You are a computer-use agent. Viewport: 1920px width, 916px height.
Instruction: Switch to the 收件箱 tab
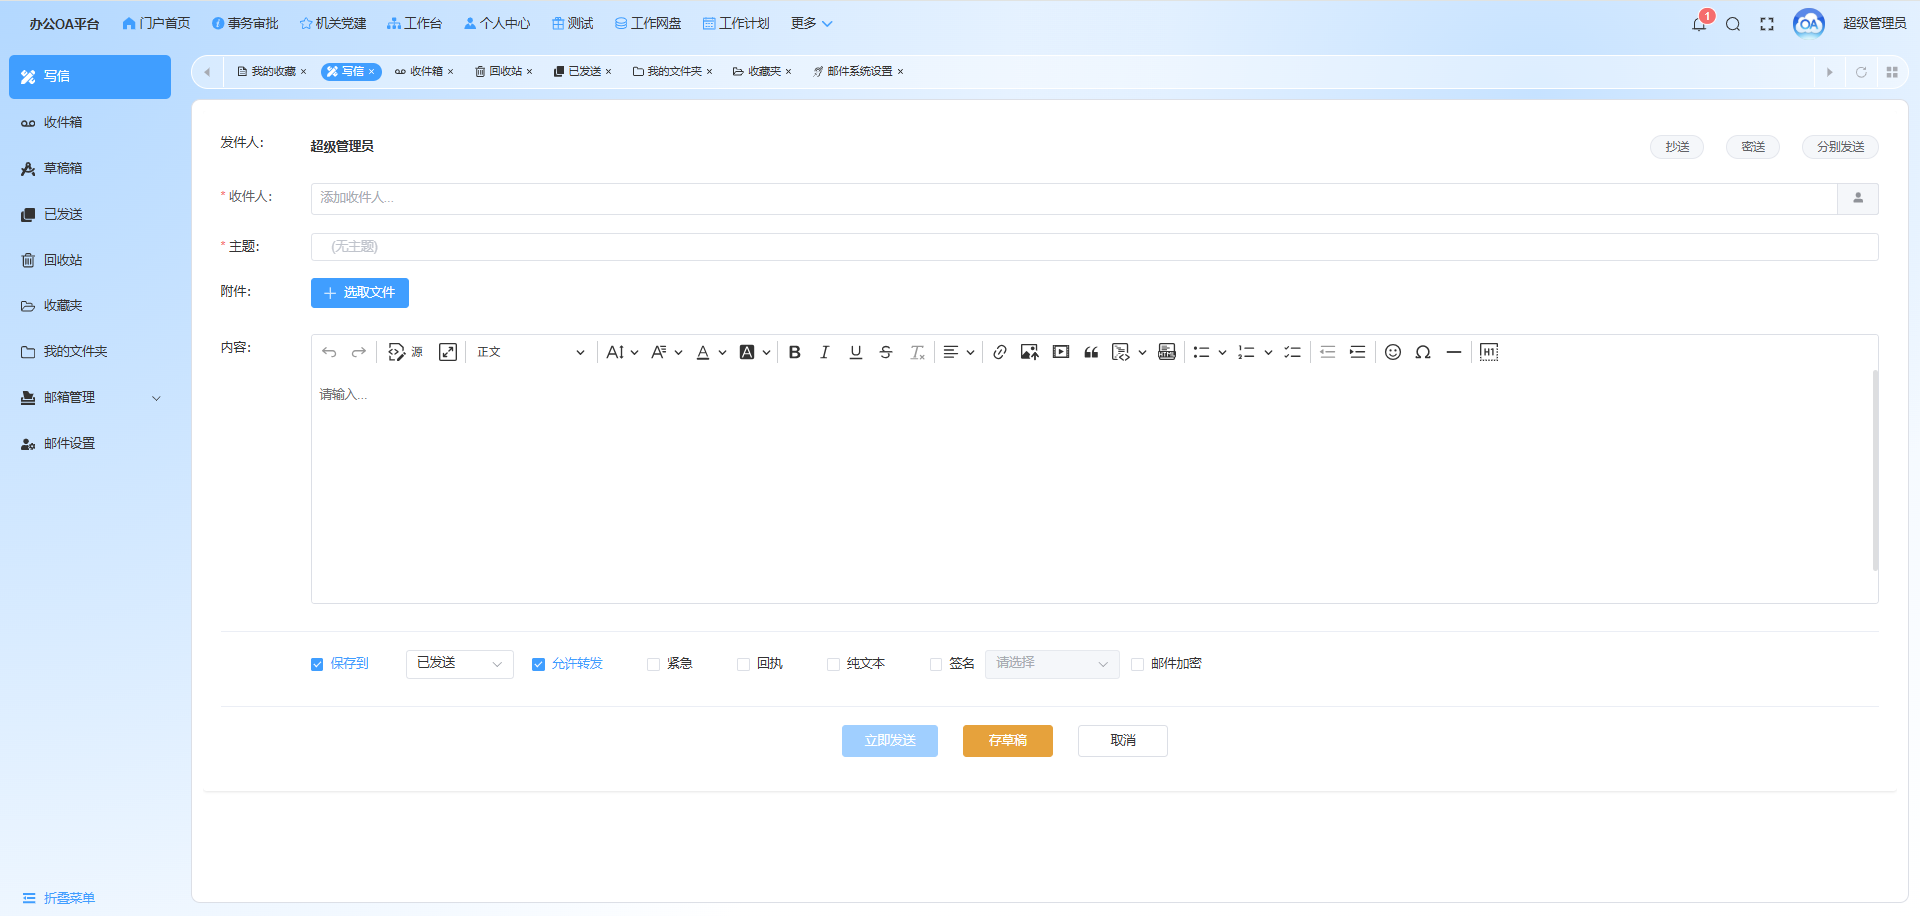[x=423, y=71]
